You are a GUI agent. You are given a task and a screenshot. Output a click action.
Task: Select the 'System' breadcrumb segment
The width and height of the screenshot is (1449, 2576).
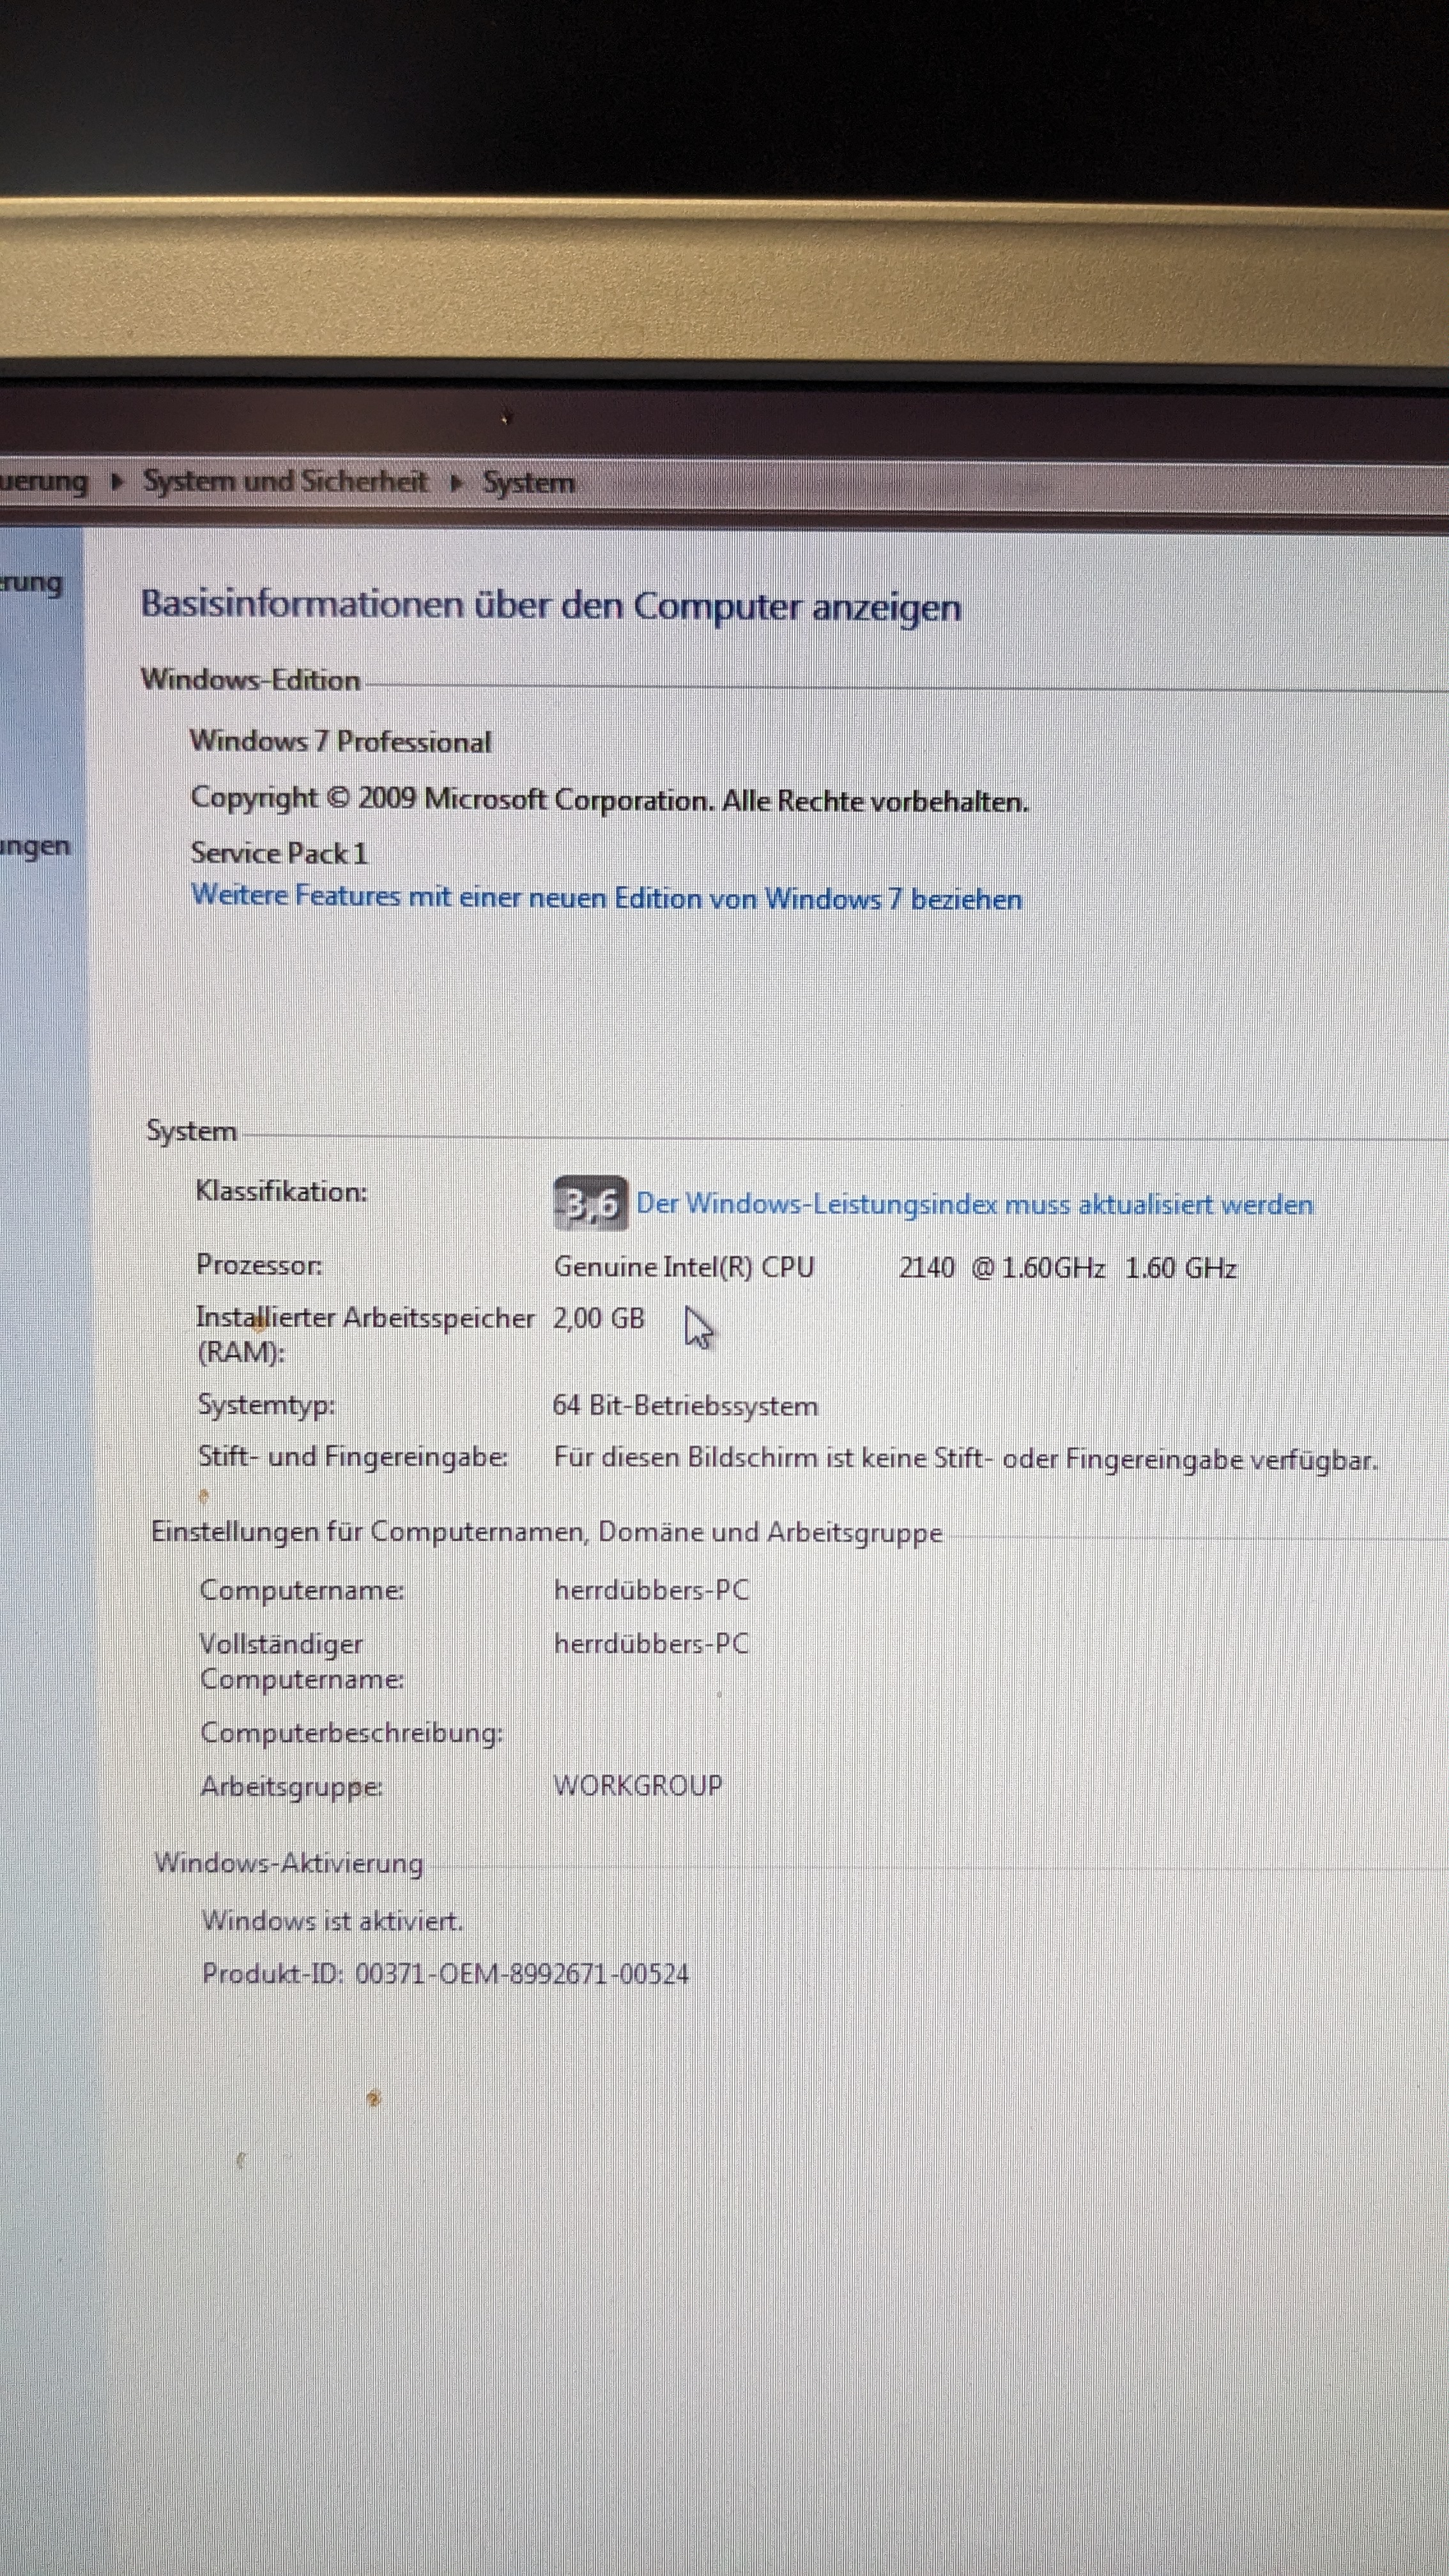(528, 482)
